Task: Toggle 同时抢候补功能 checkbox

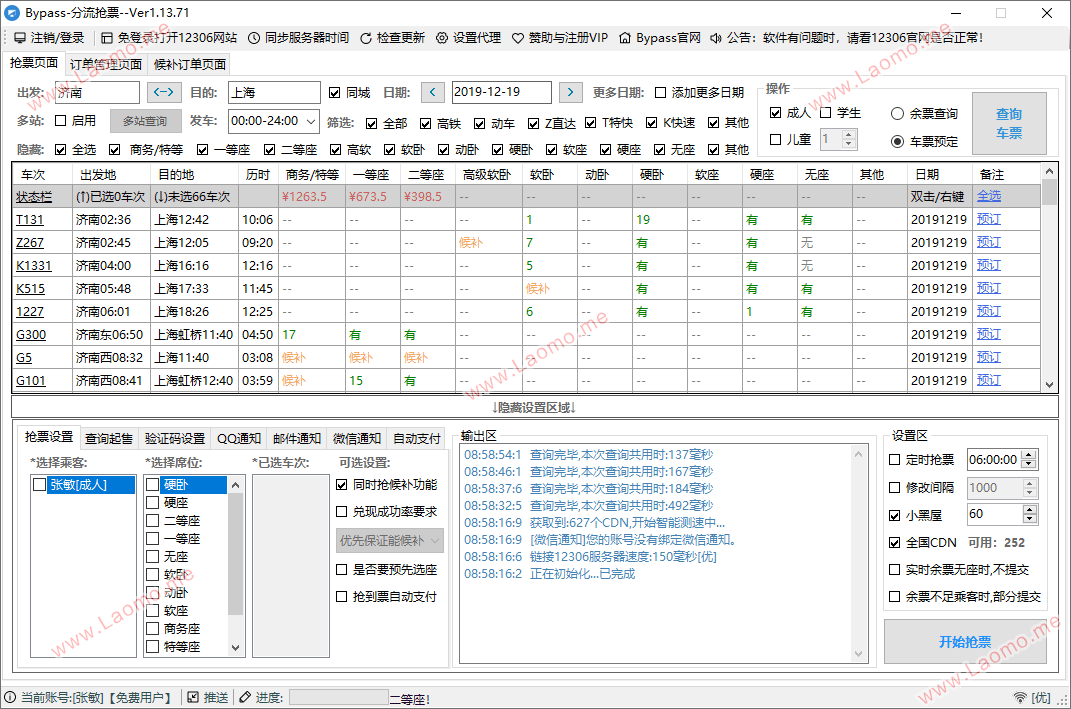Action: (342, 485)
